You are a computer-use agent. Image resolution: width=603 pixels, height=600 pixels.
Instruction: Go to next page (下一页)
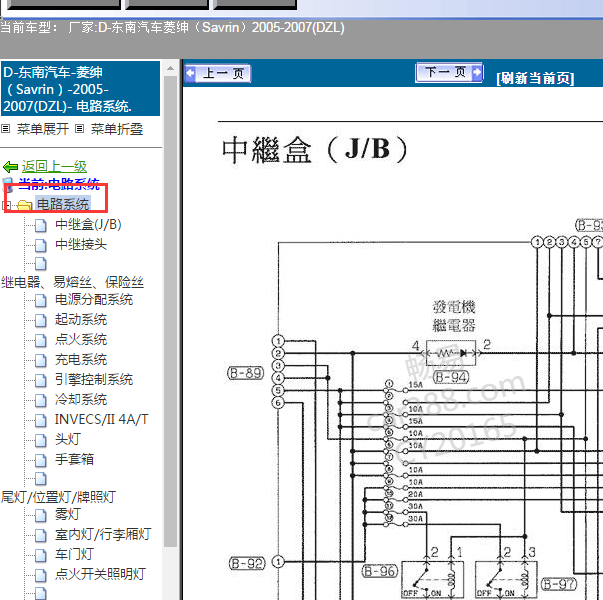[x=449, y=72]
